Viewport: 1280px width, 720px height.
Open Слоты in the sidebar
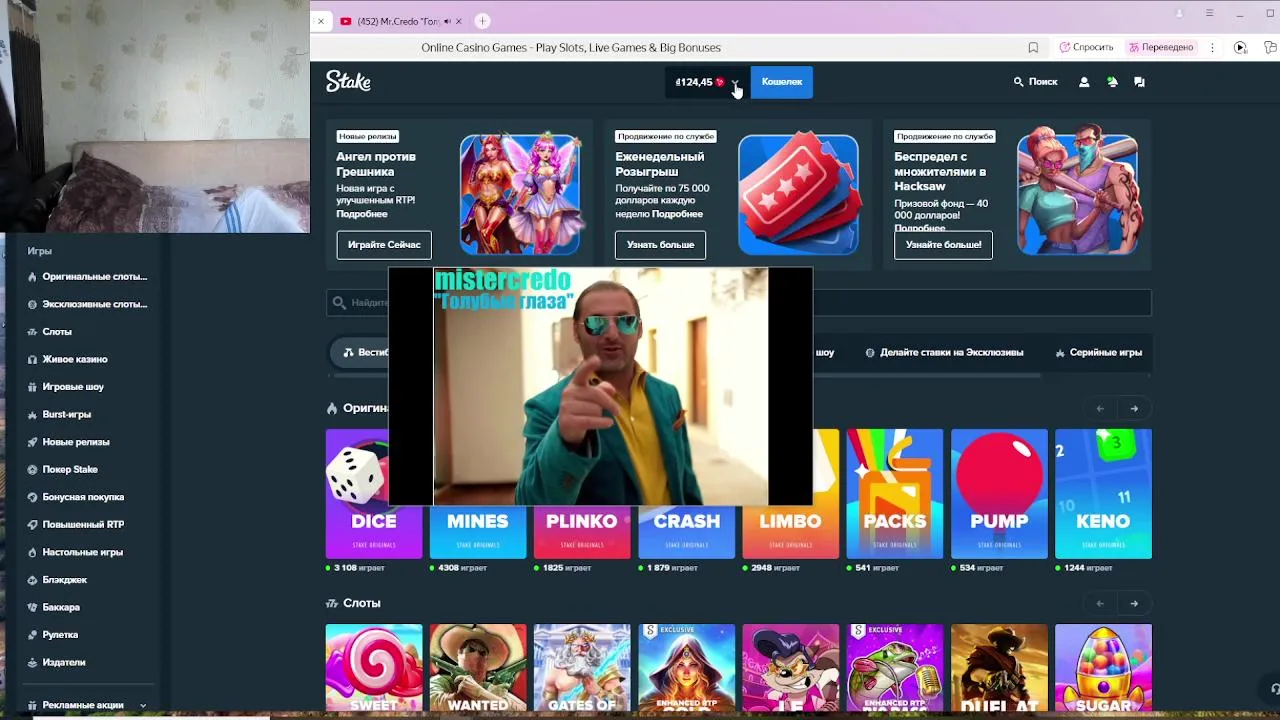point(50,332)
